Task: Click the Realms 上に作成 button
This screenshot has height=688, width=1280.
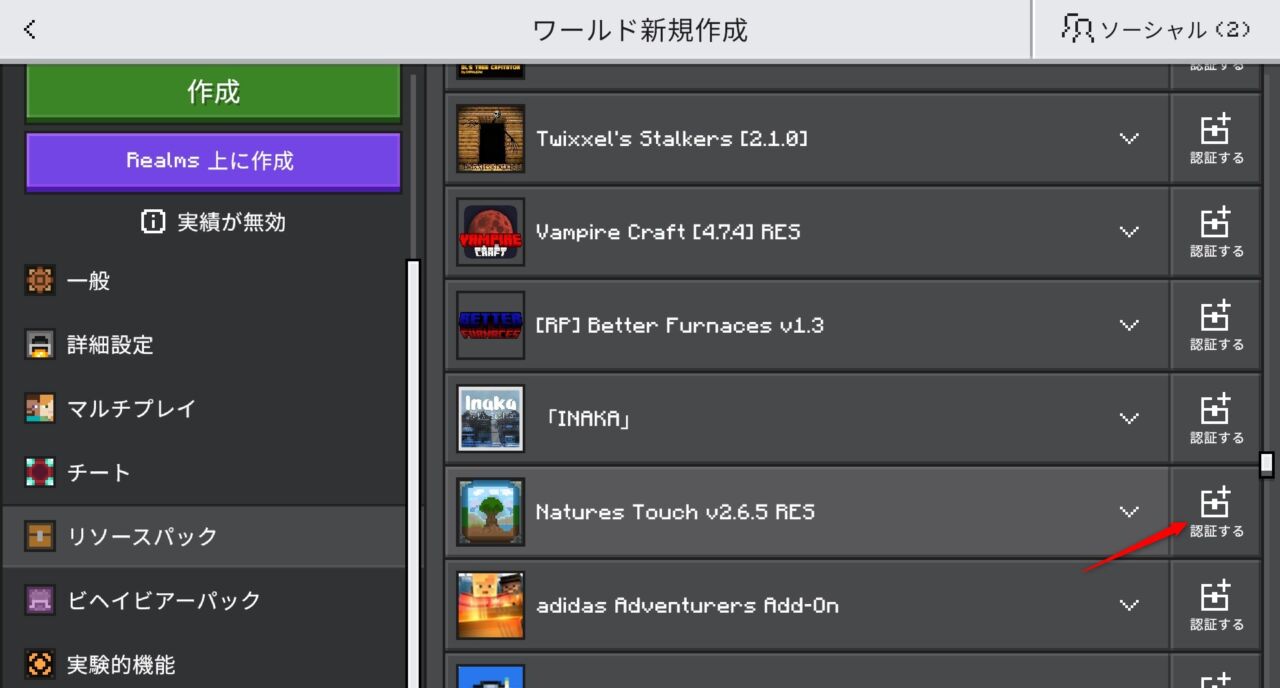Action: pyautogui.click(x=213, y=161)
